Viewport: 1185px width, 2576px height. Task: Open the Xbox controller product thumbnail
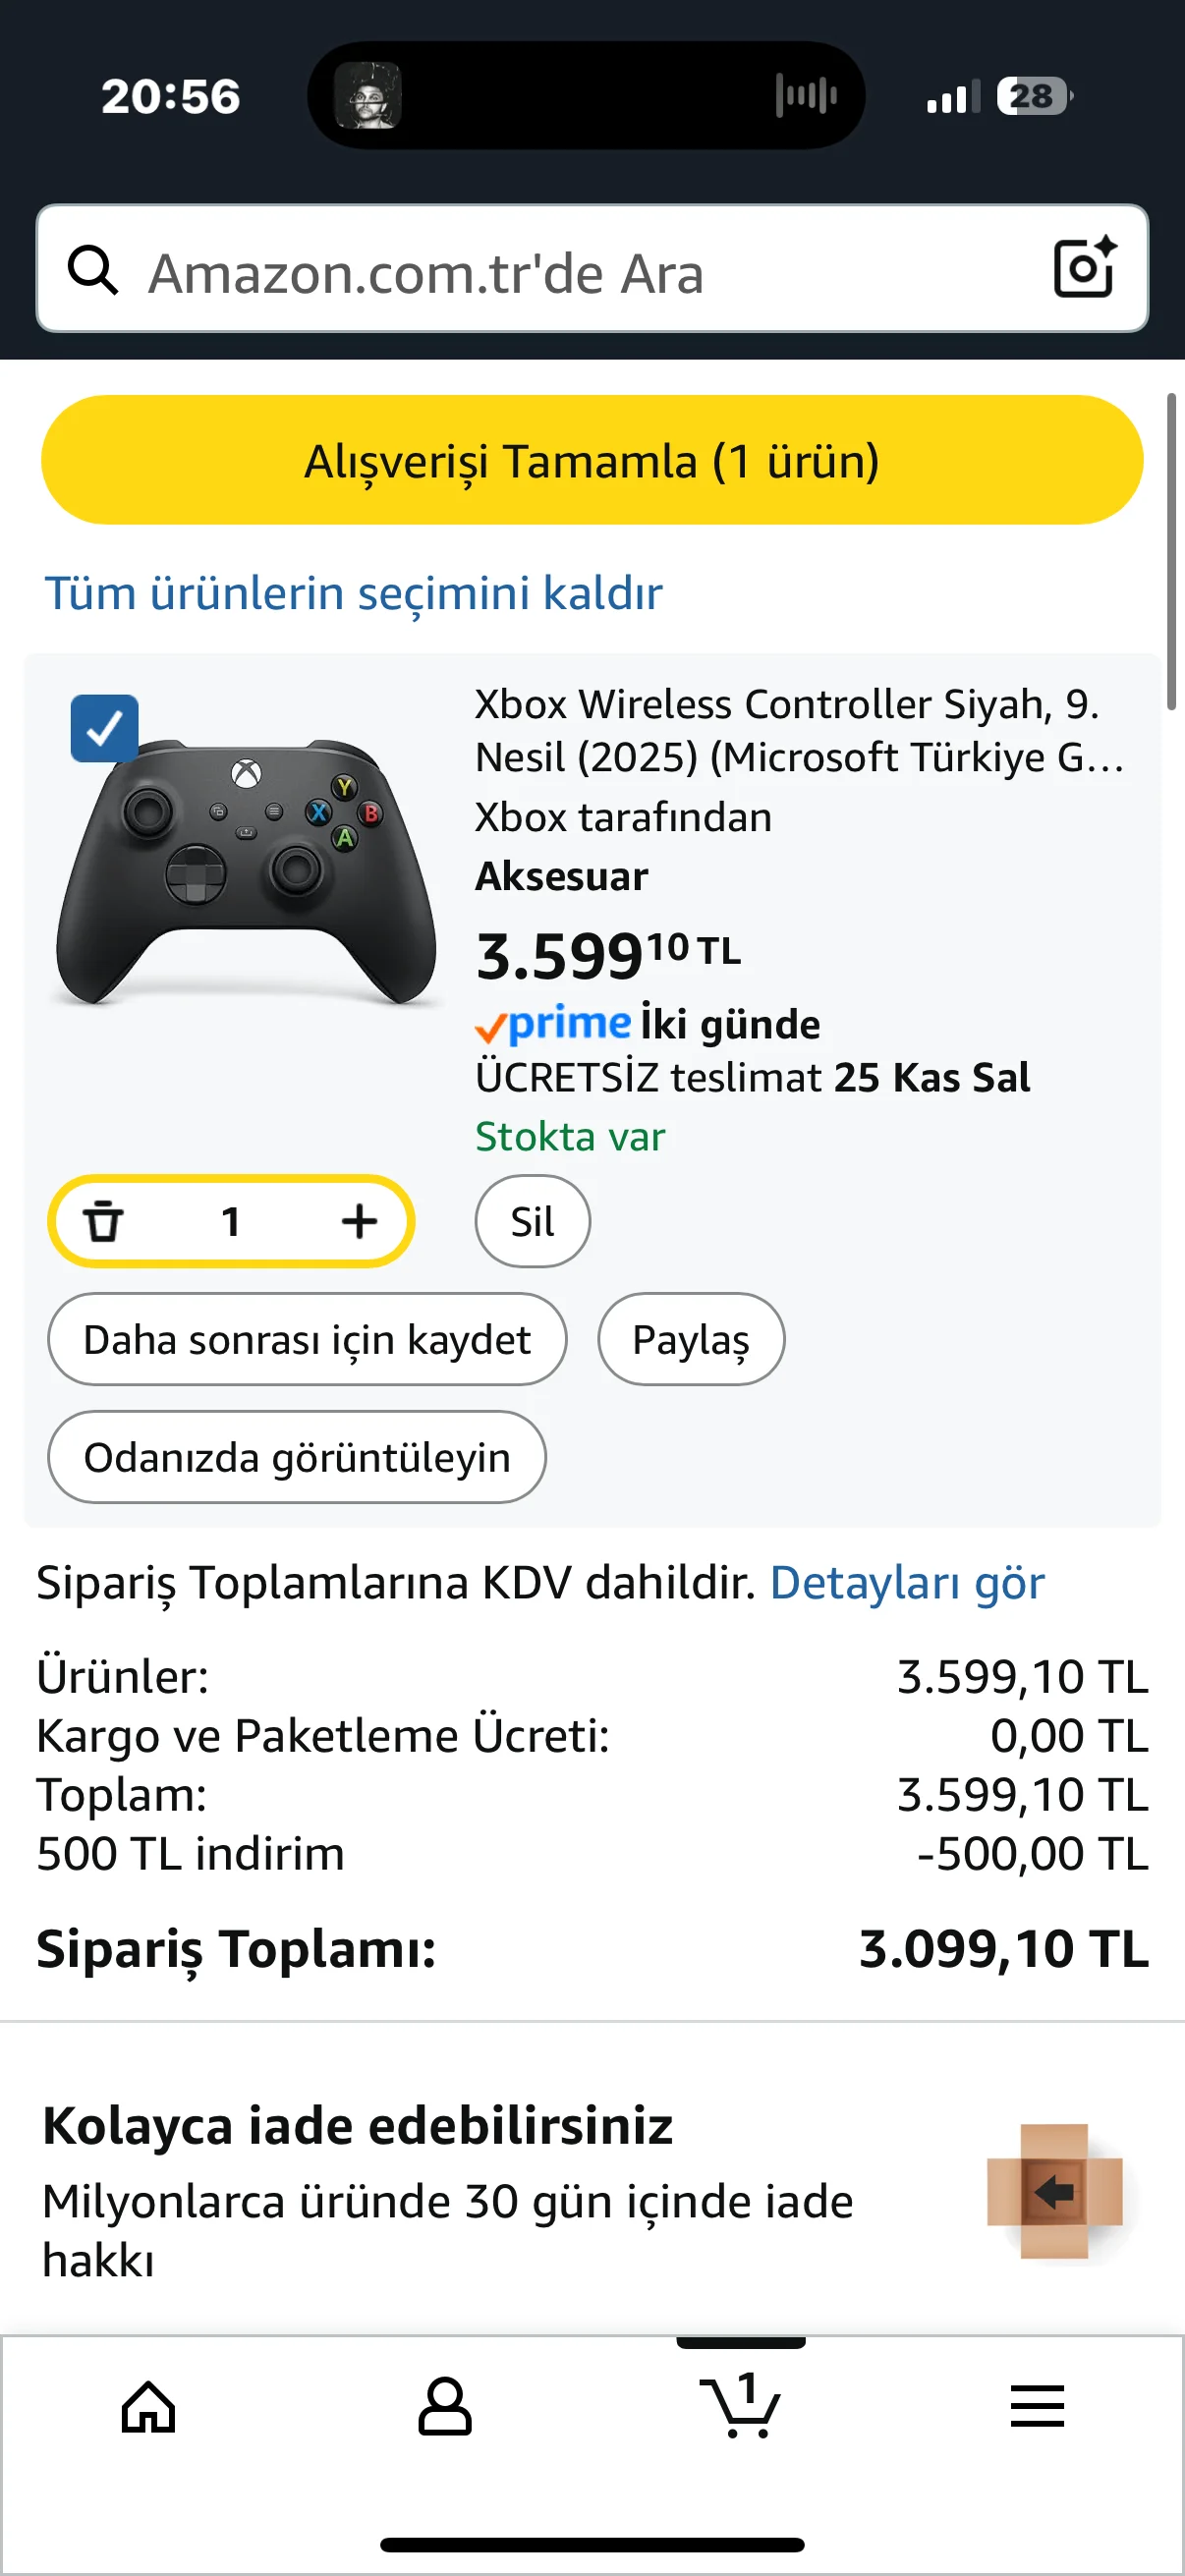coord(246,870)
